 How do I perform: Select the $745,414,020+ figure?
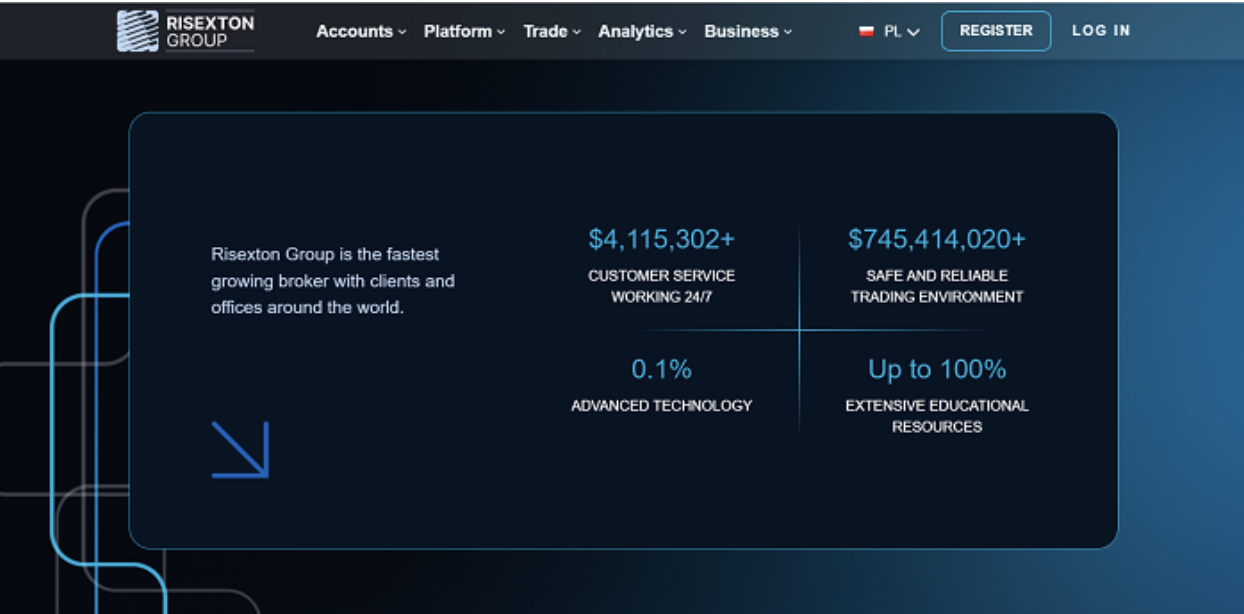point(937,239)
